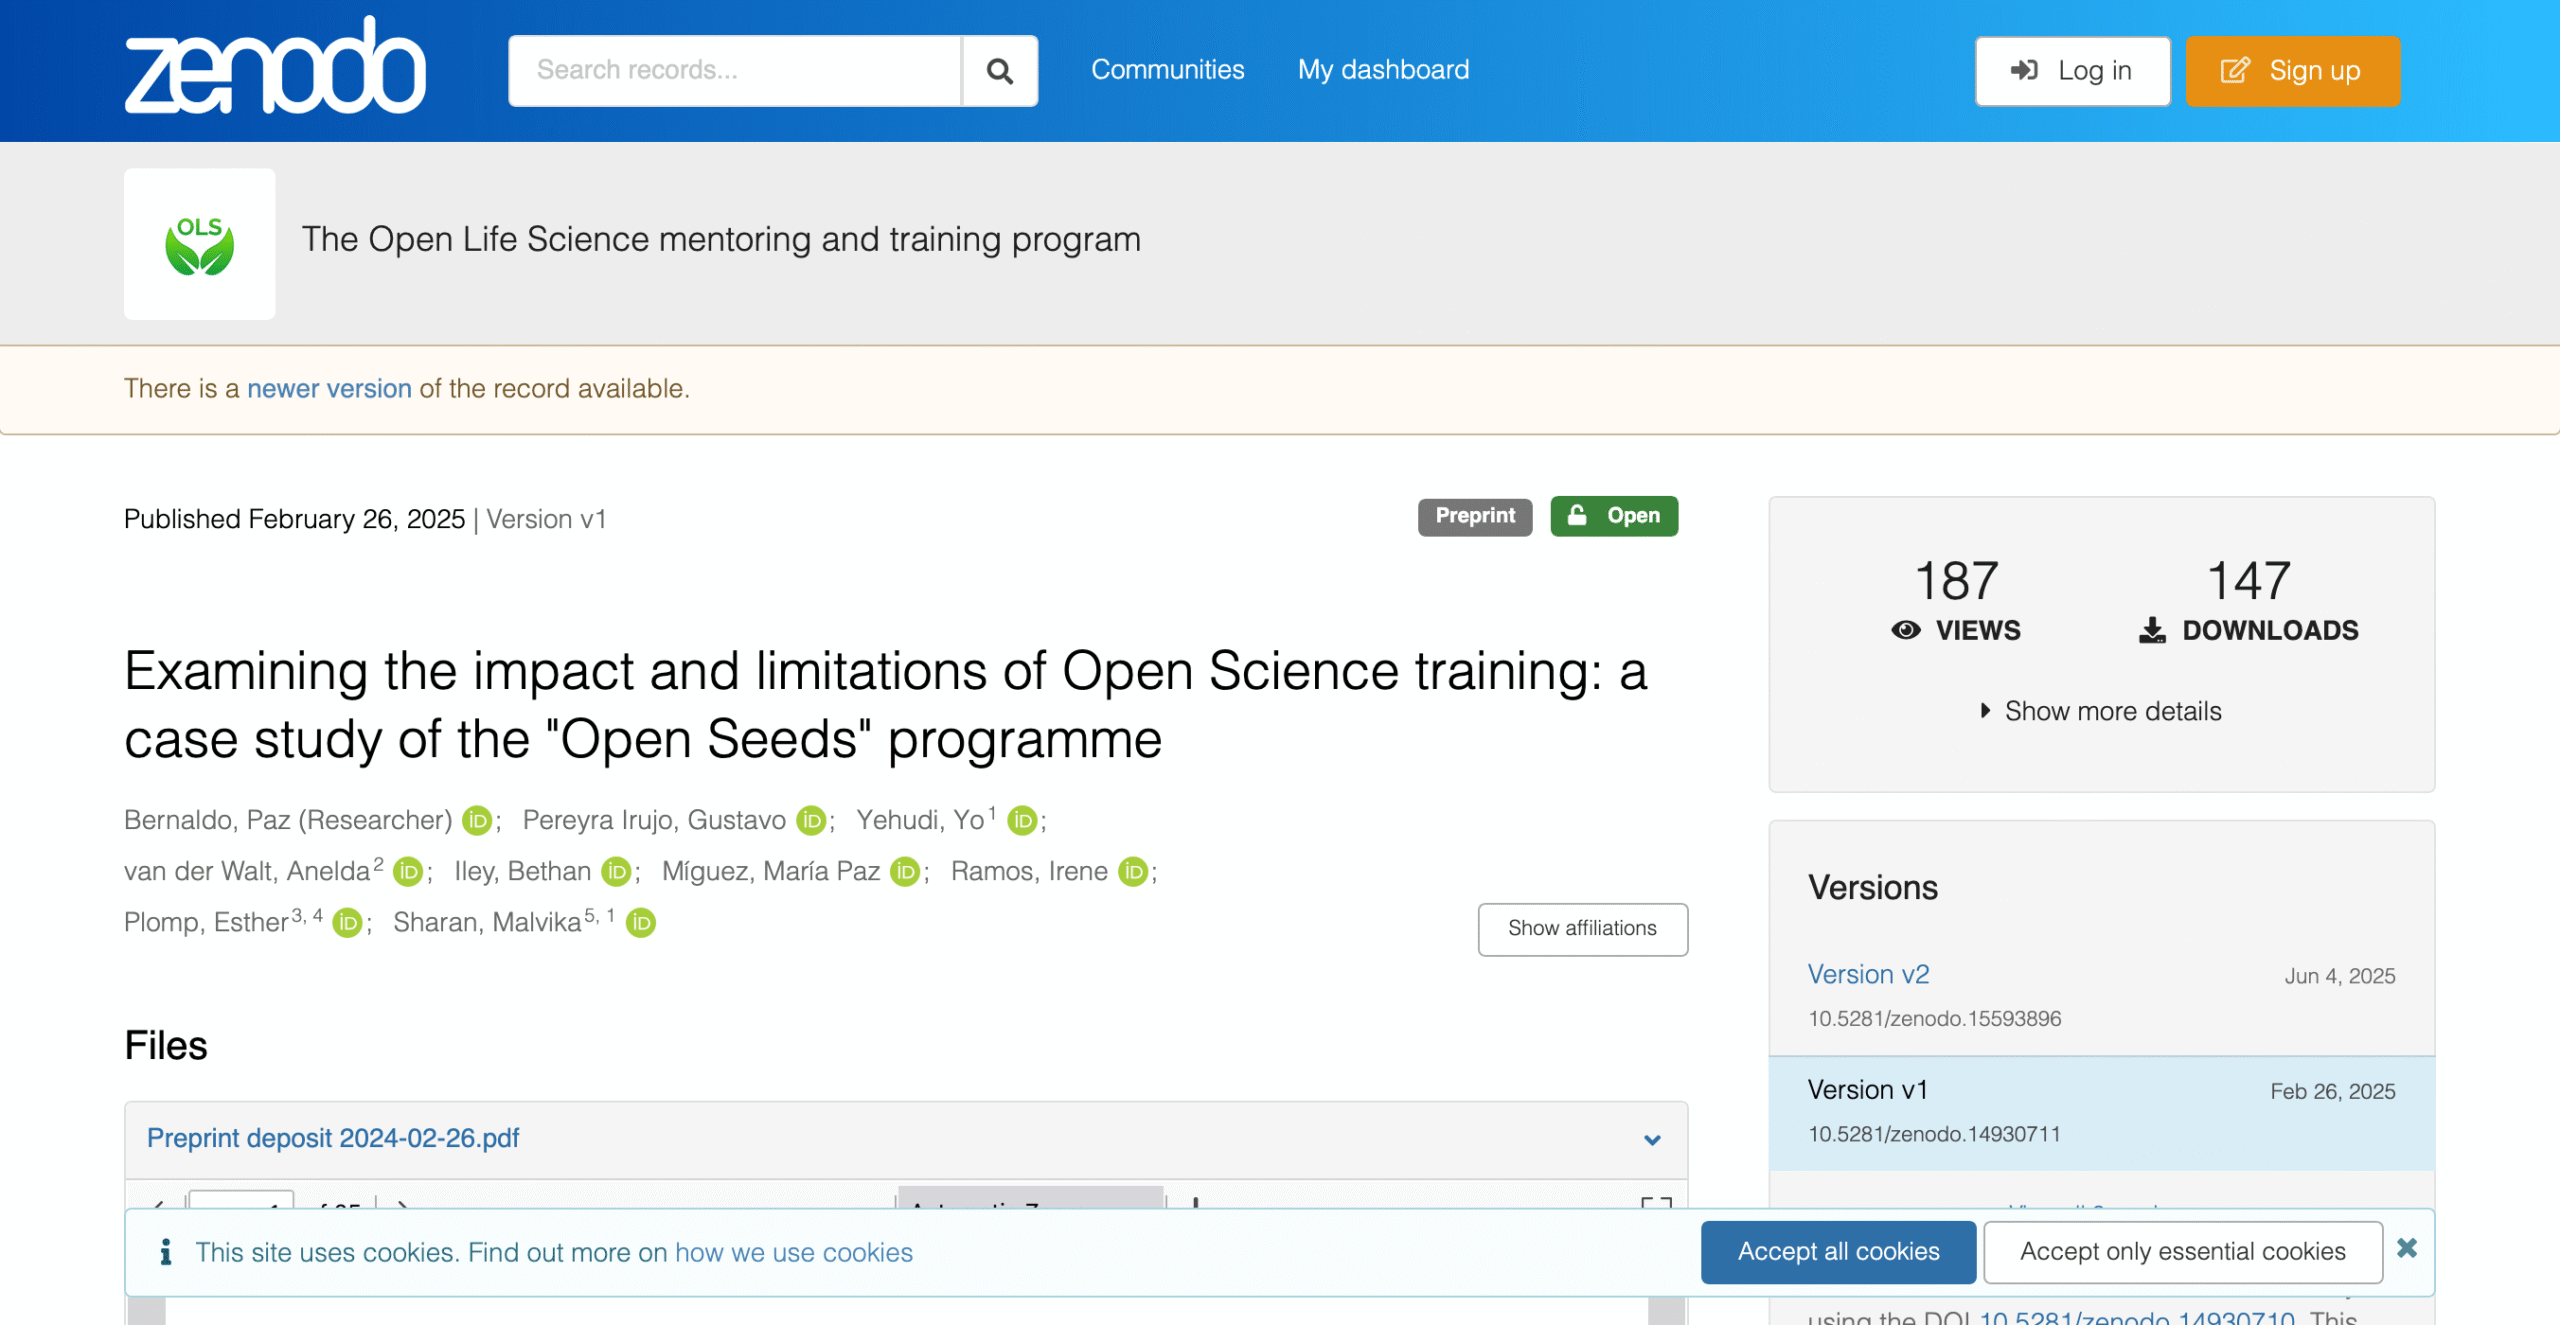Collapse the Preprint deposit PDF file panel
Image resolution: width=2560 pixels, height=1325 pixels.
[x=1652, y=1140]
